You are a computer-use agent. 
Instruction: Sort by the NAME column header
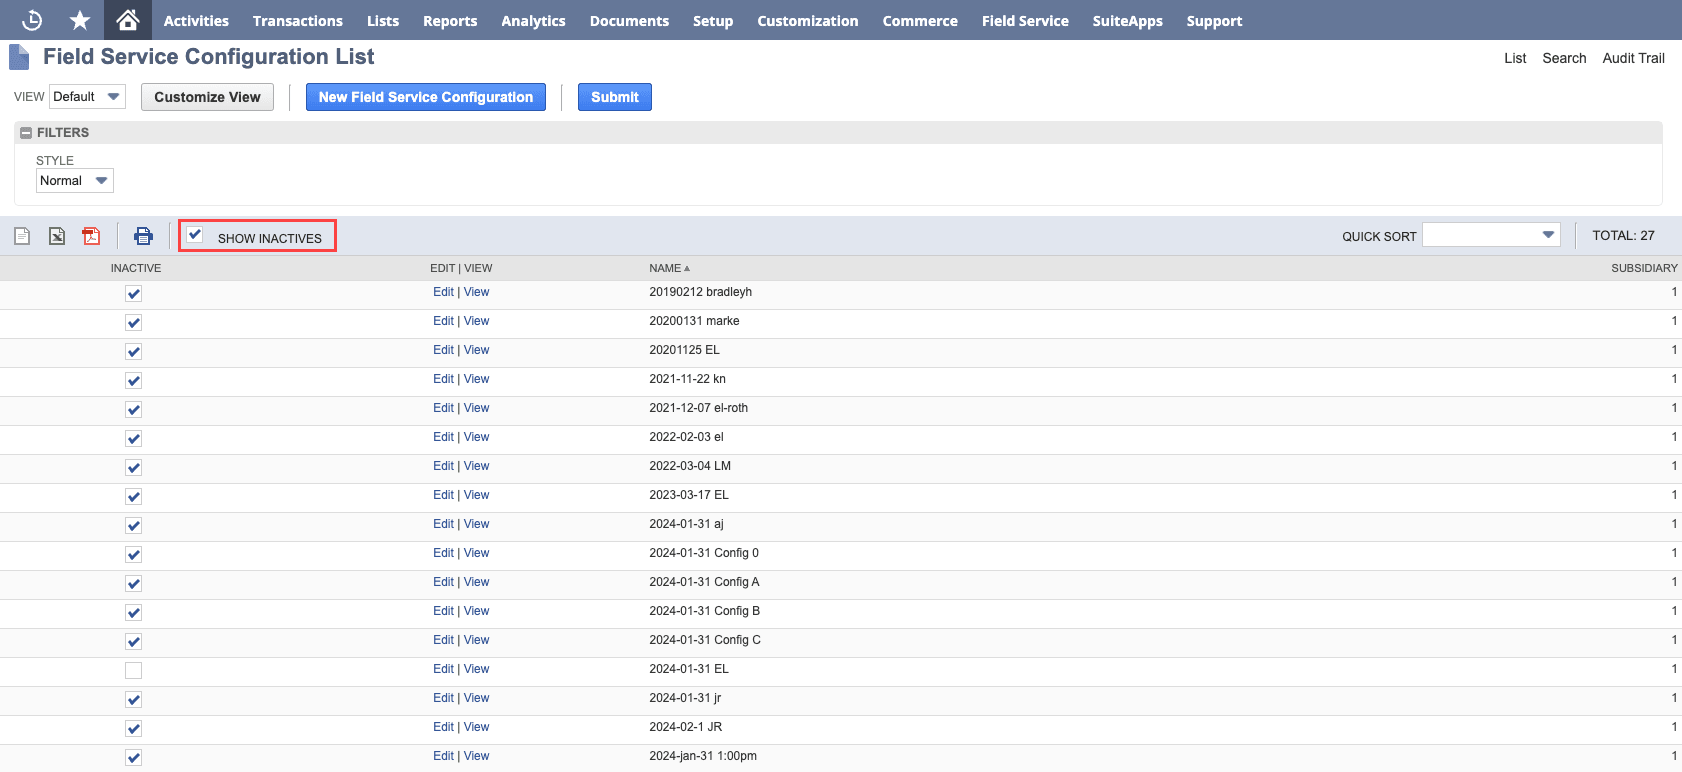(669, 268)
